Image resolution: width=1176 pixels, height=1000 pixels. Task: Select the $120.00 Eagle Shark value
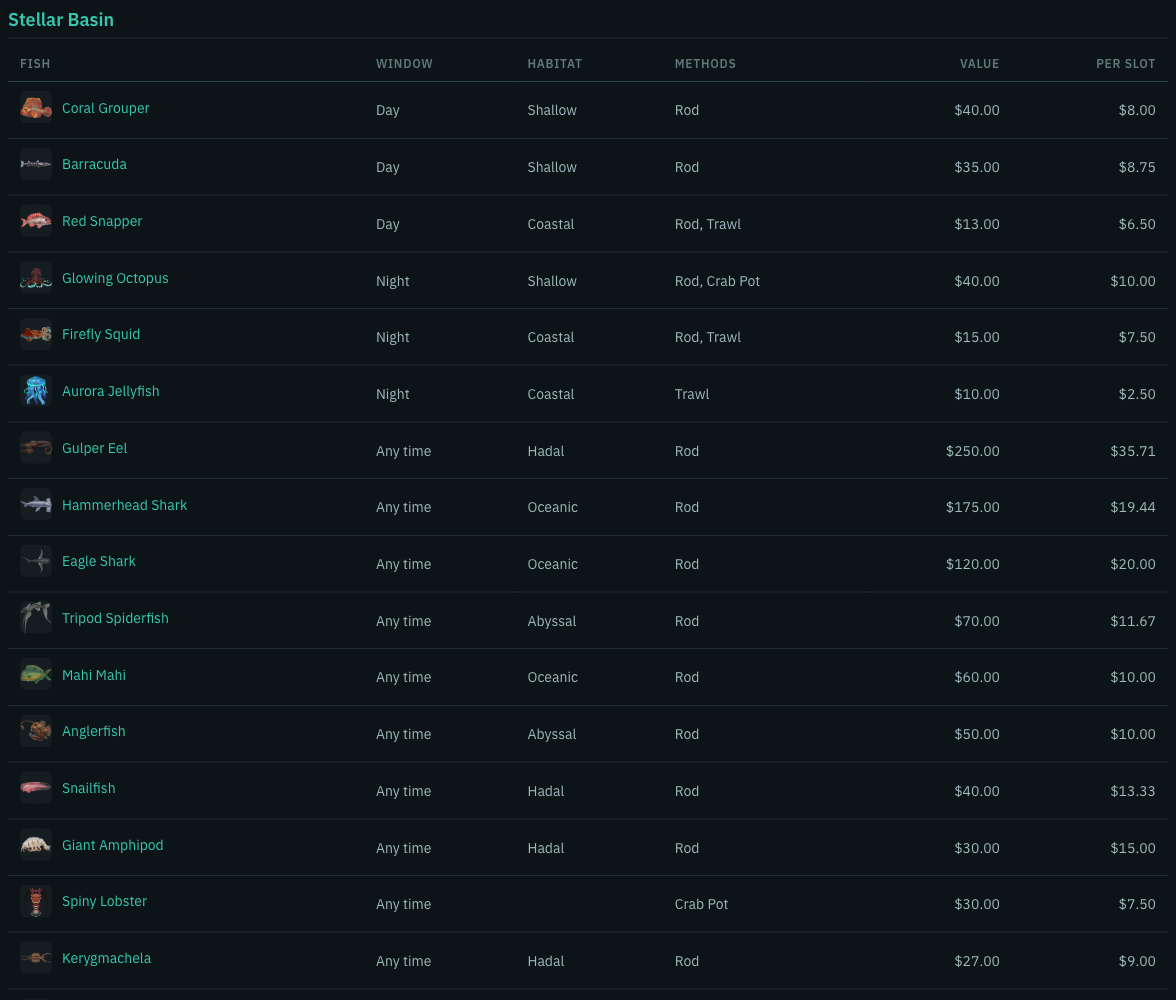972,564
